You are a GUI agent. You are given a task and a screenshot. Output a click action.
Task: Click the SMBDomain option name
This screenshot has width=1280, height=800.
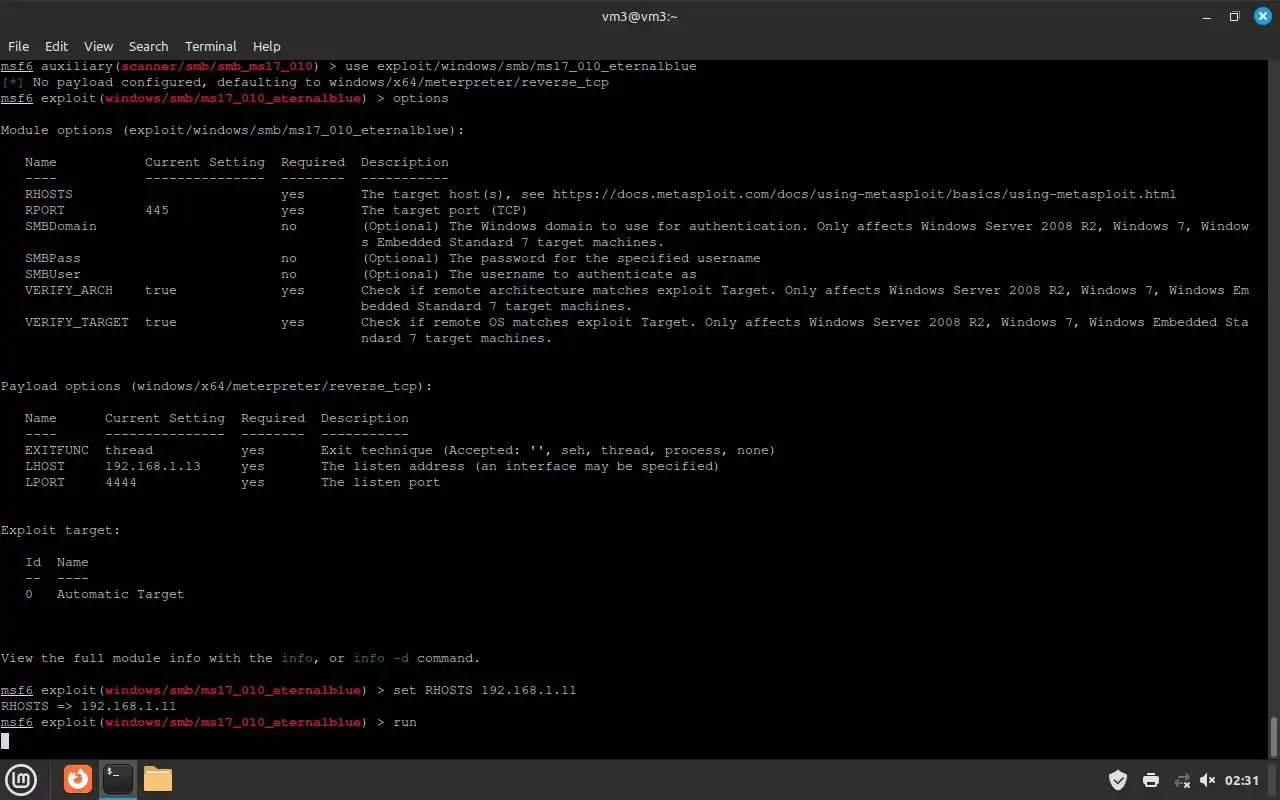61,226
